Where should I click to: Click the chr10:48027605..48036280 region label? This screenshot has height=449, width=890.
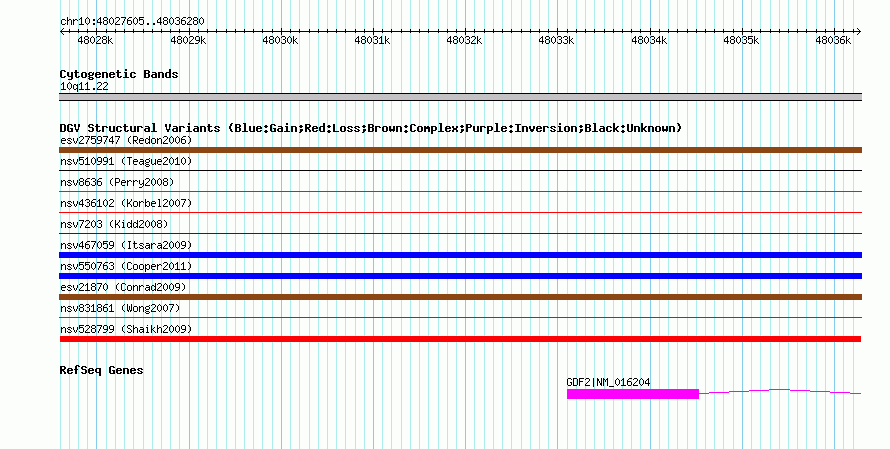click(132, 21)
